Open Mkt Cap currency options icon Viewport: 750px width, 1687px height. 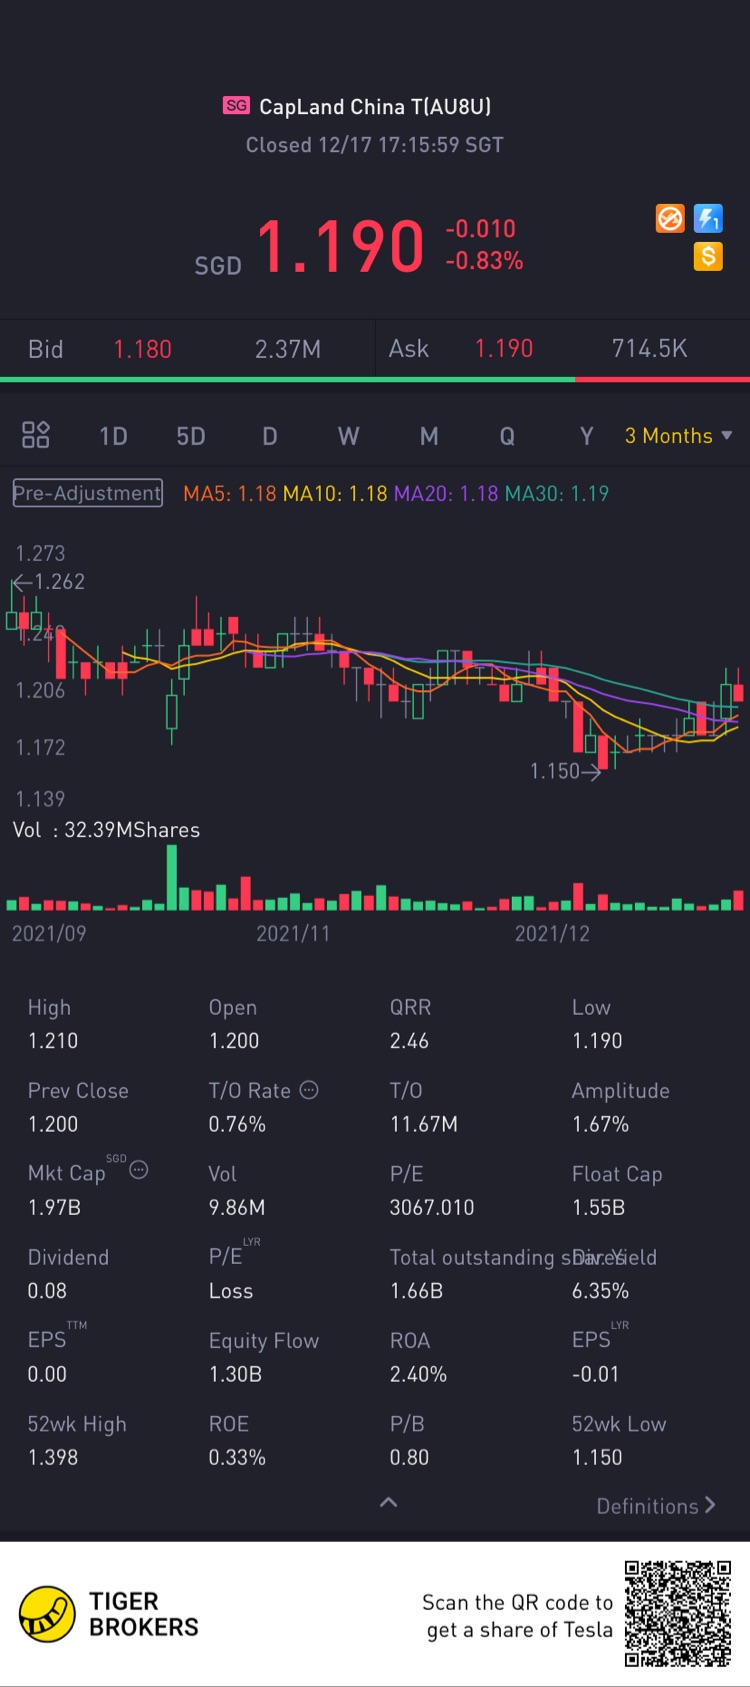coord(139,1170)
